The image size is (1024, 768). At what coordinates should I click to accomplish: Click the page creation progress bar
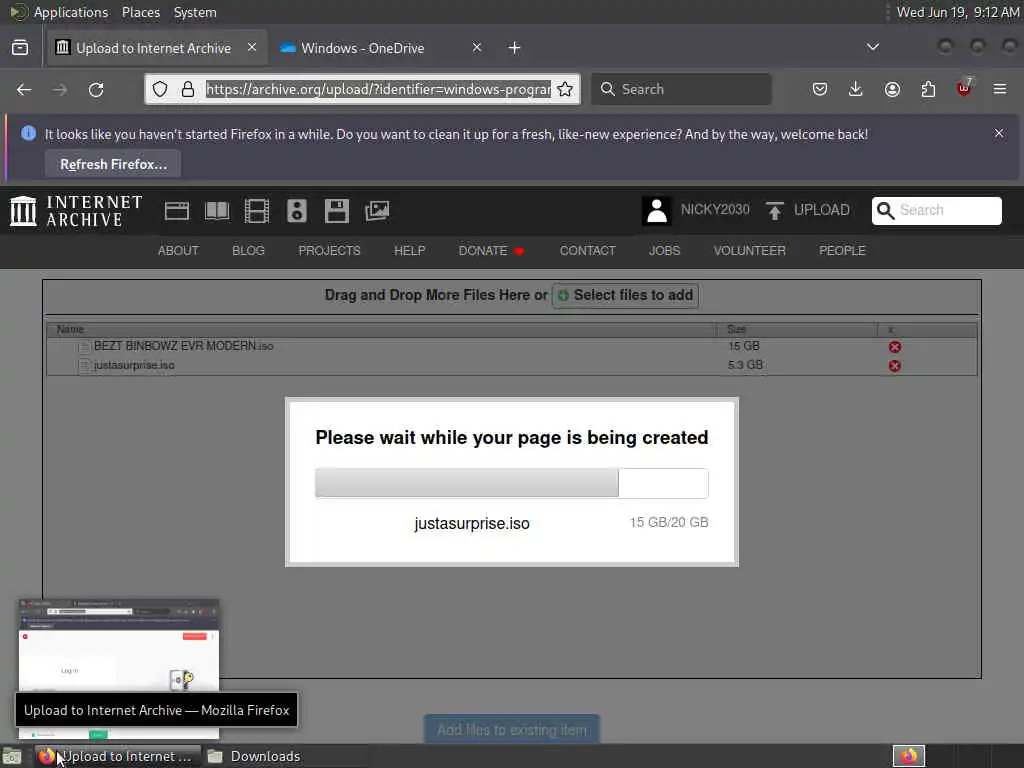pos(511,483)
